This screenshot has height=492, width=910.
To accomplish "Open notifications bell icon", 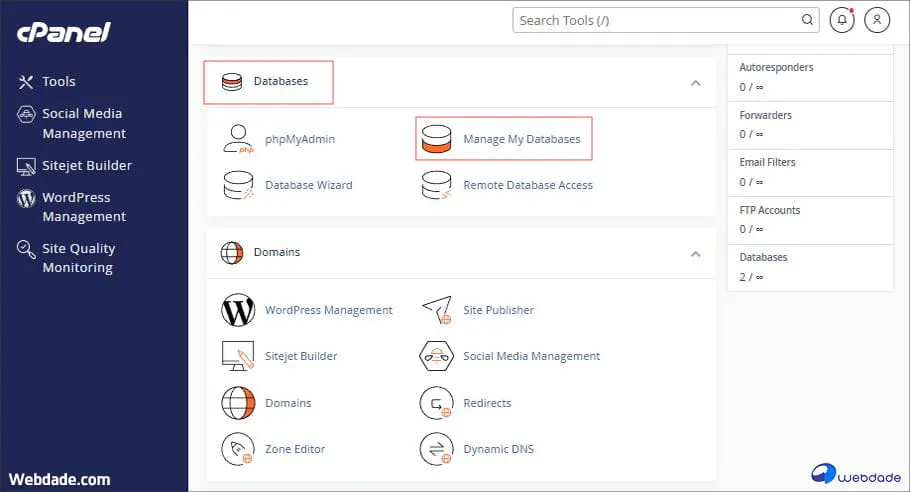I will 842,20.
